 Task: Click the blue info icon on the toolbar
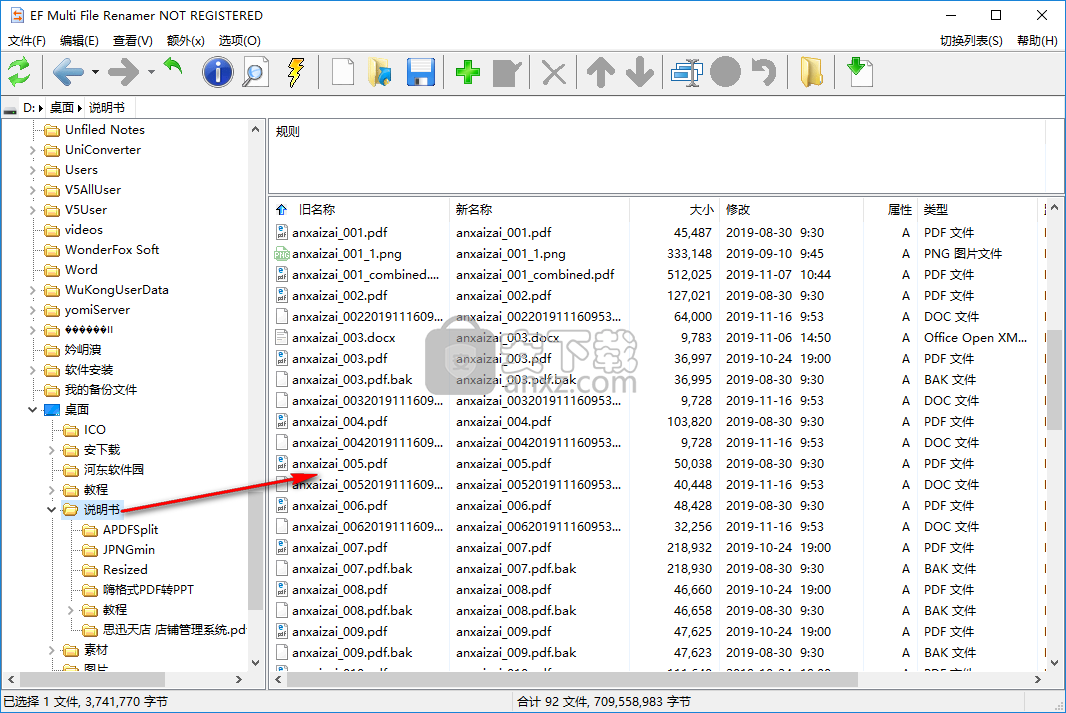(x=218, y=71)
